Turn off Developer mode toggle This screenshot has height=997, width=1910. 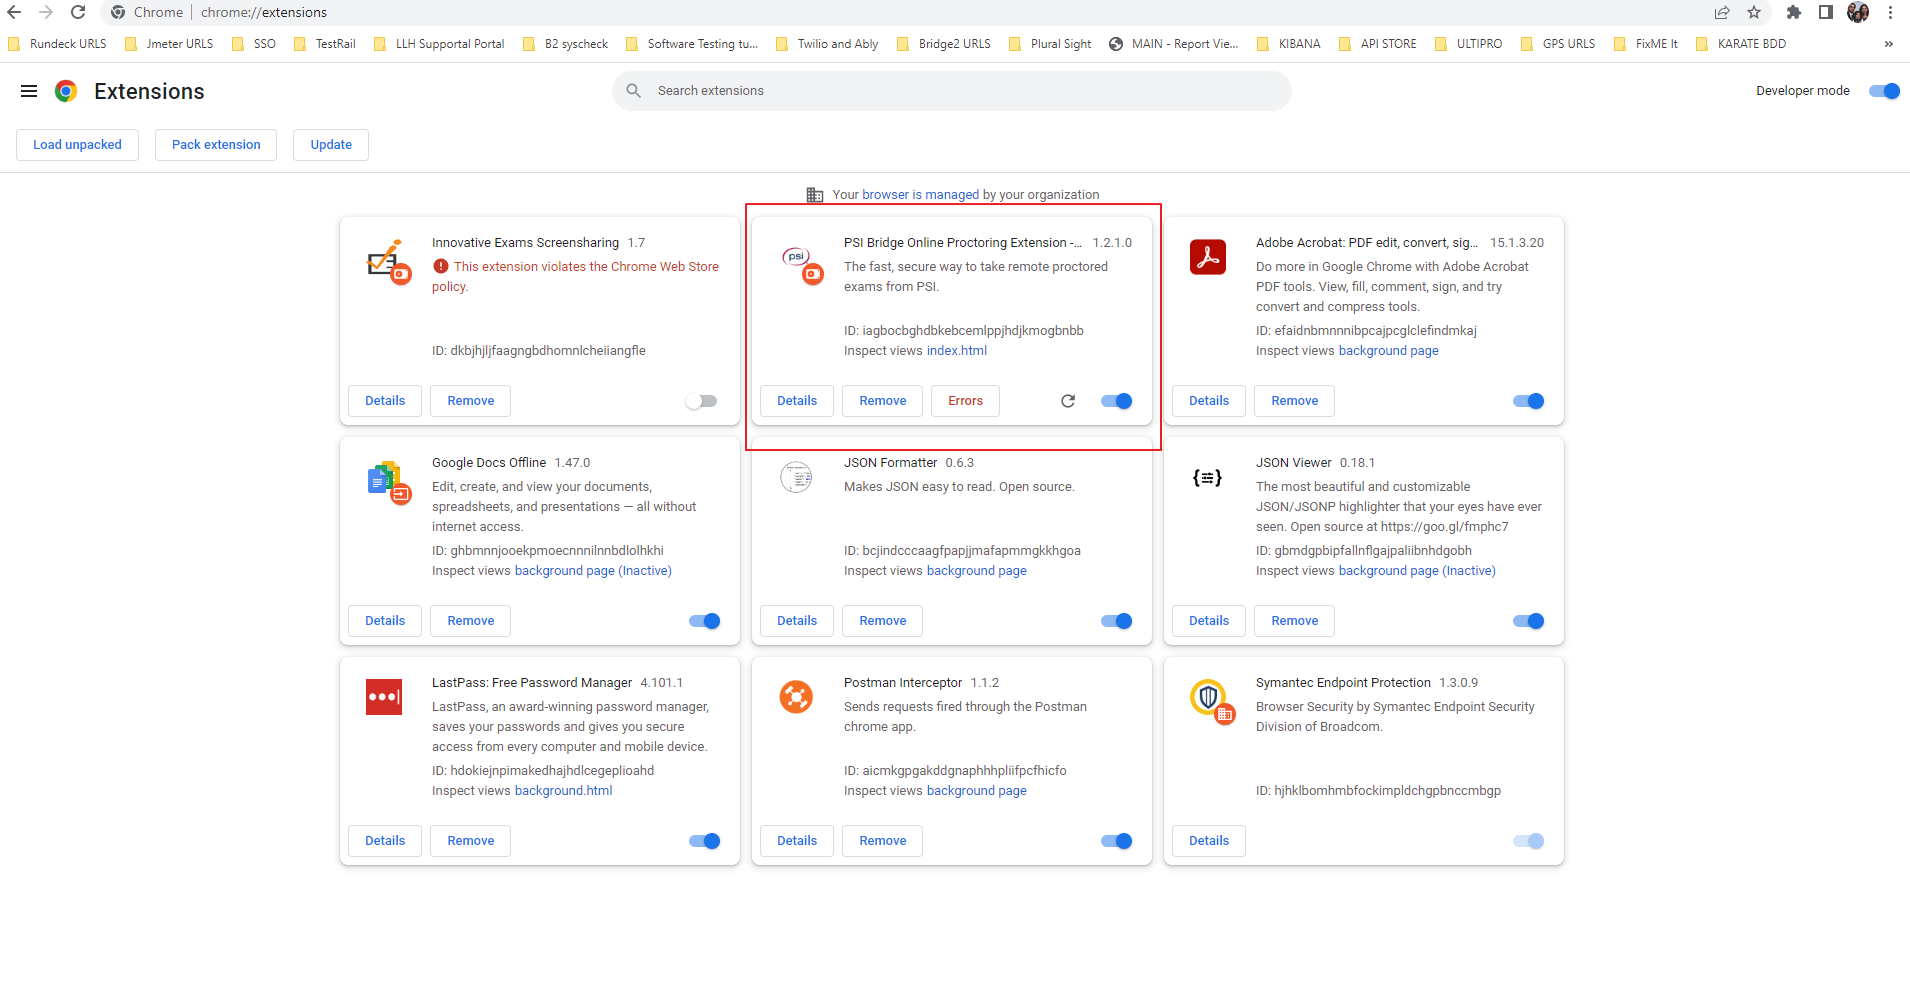1884,91
